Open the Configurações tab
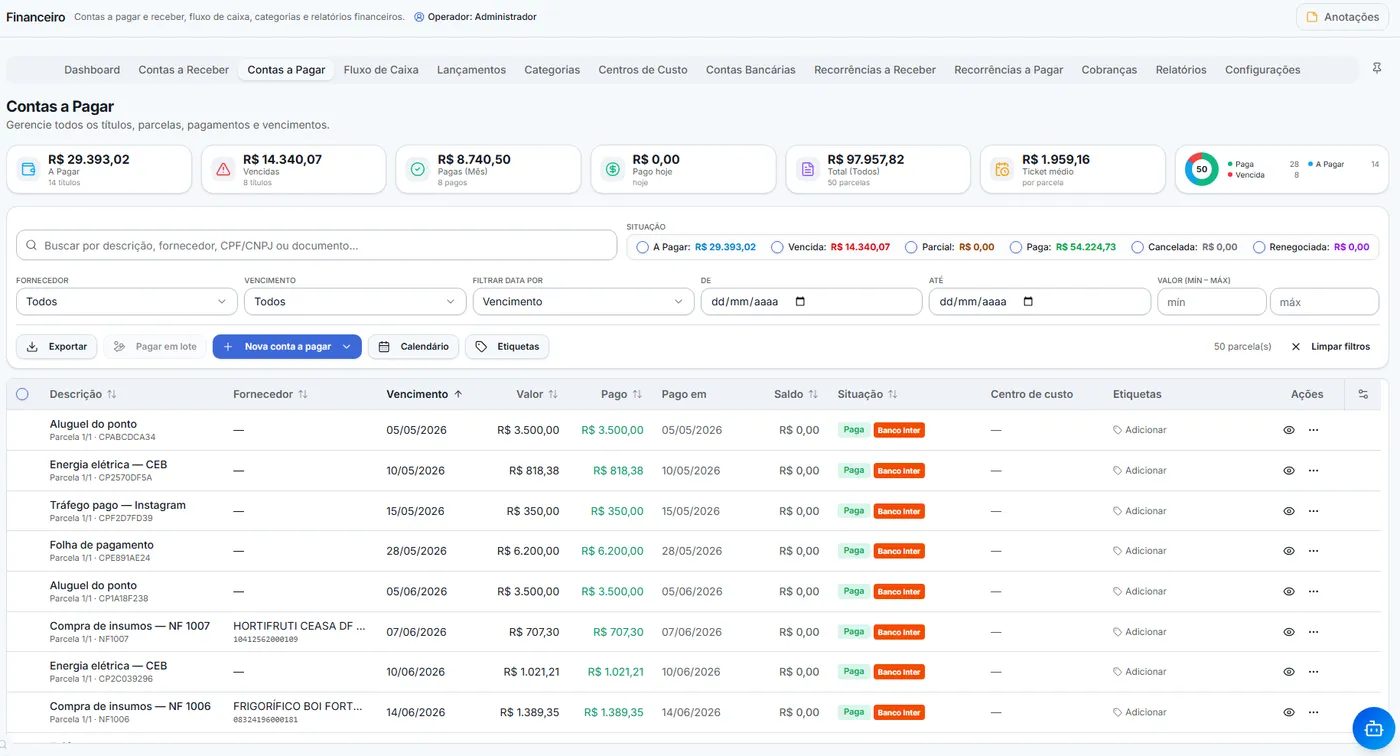This screenshot has height=756, width=1400. pos(1263,70)
